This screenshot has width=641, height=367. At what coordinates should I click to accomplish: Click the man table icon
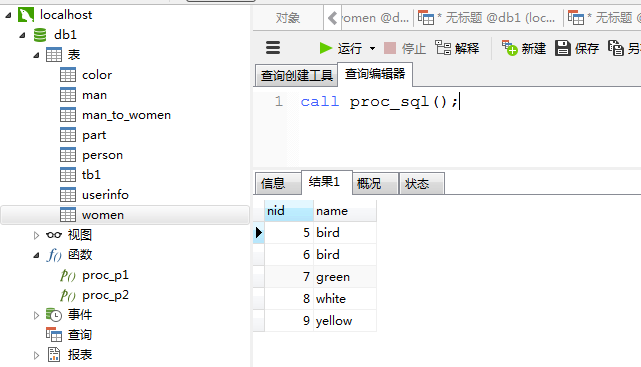68,95
